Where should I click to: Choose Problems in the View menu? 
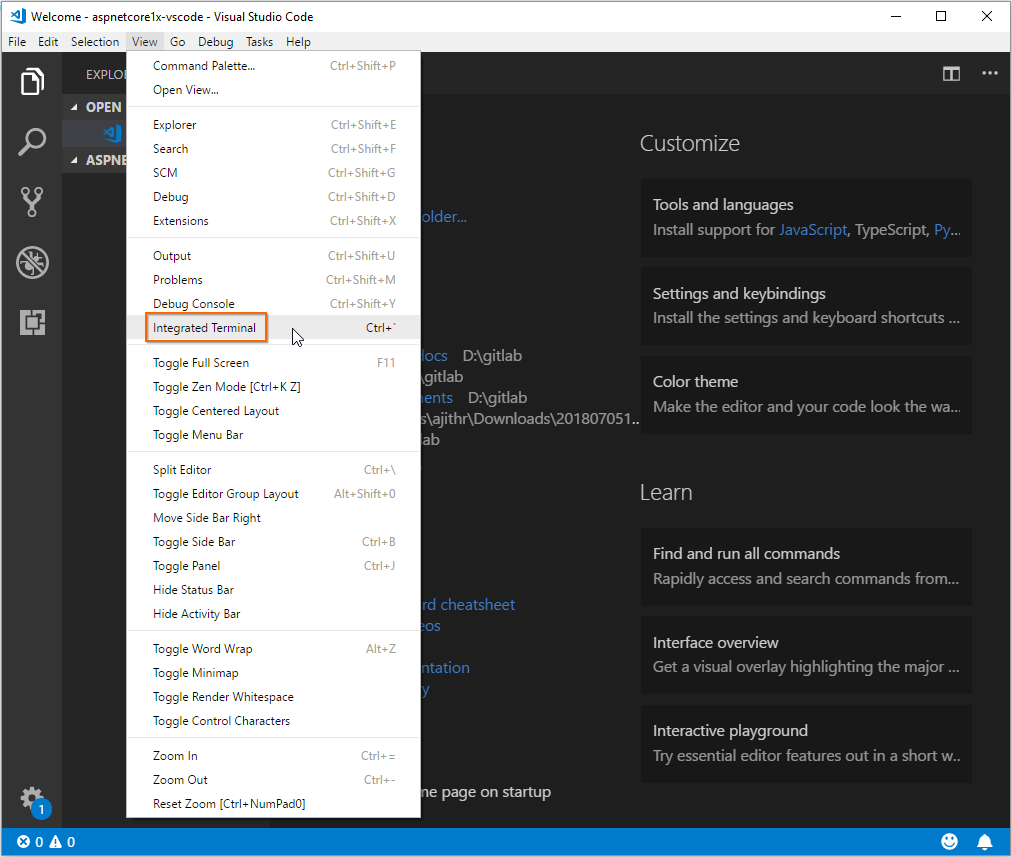pyautogui.click(x=274, y=279)
